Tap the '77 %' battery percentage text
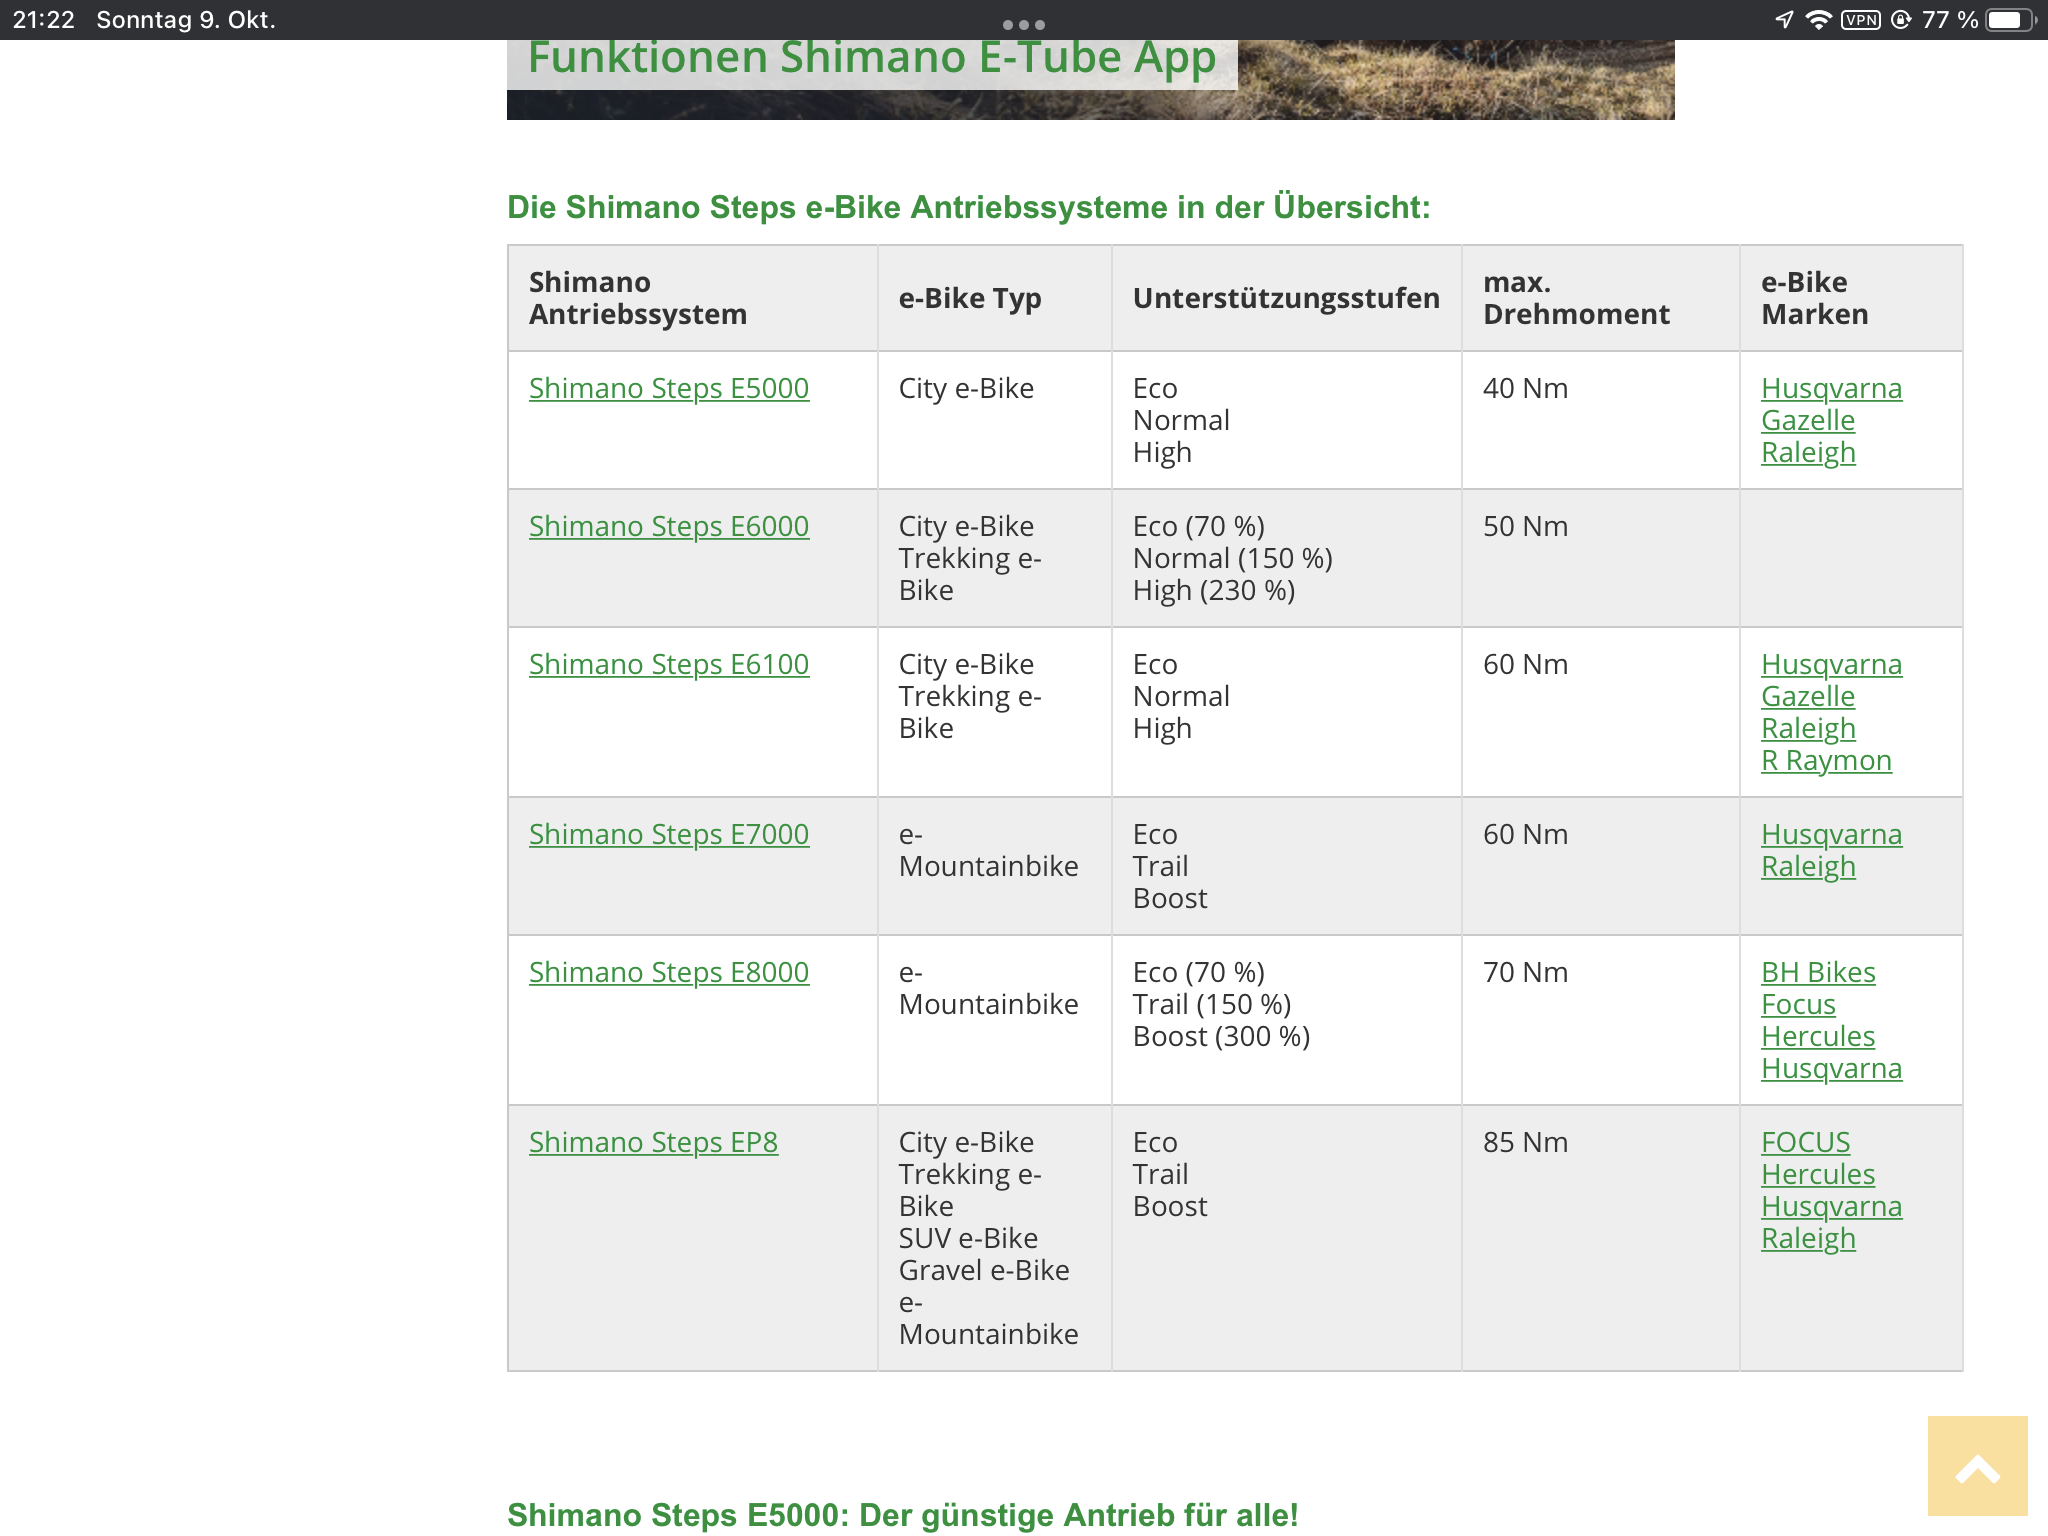Viewport: 2048px width, 1536px height. [1949, 20]
